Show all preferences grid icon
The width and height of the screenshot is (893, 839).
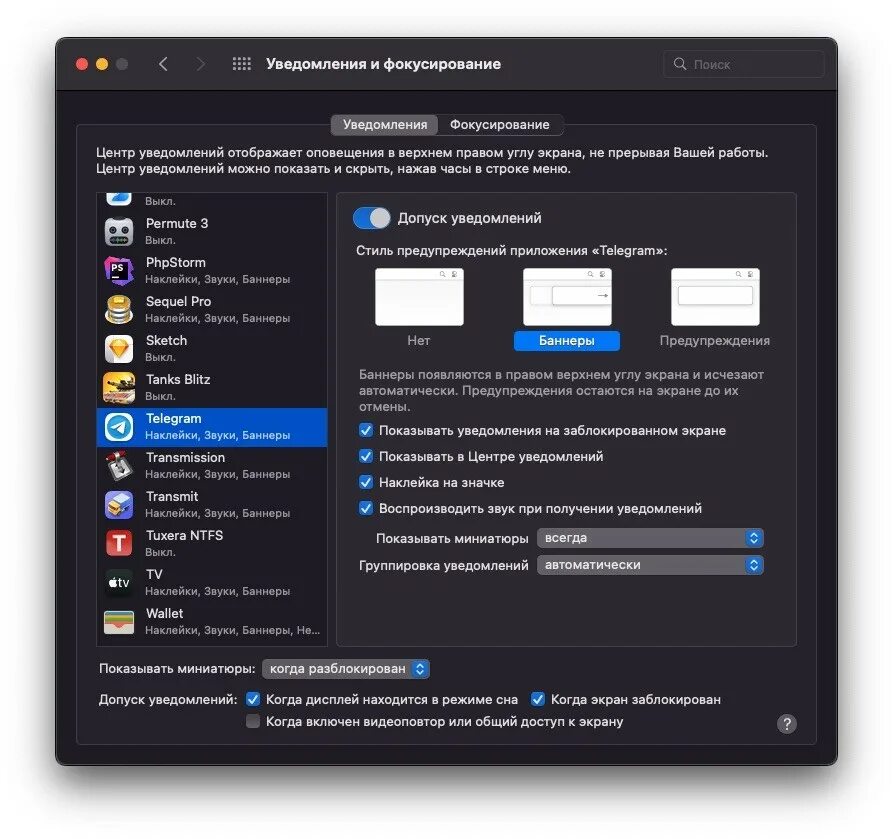tap(241, 64)
